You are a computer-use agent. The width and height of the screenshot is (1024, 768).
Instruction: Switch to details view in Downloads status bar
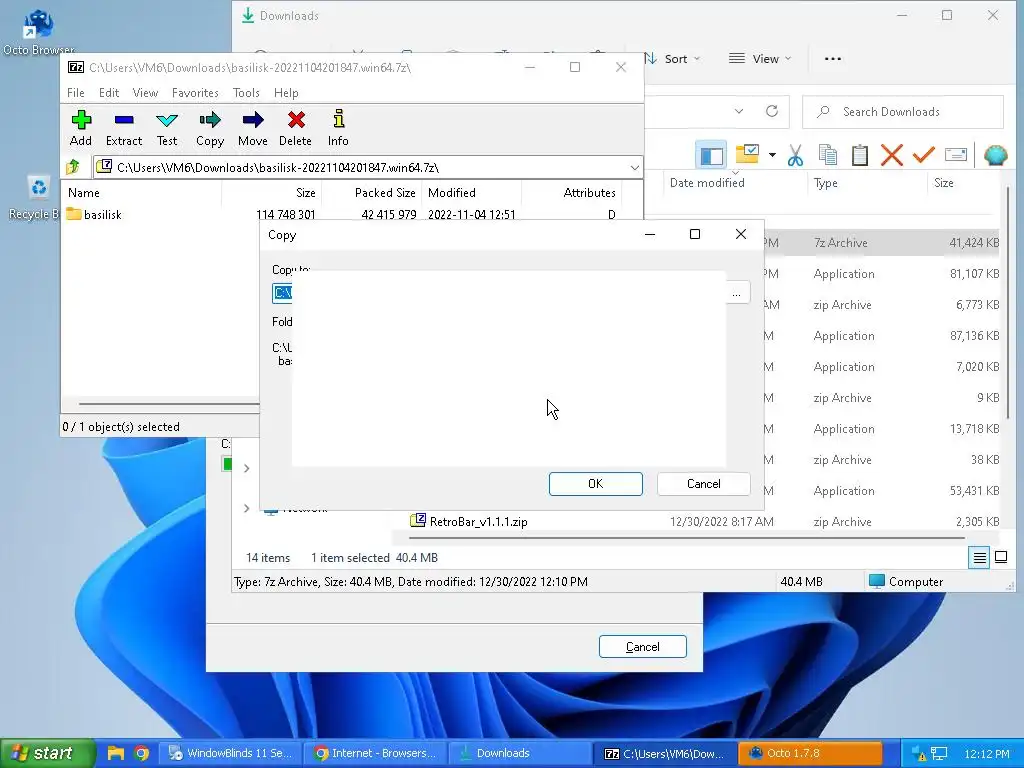click(x=979, y=558)
